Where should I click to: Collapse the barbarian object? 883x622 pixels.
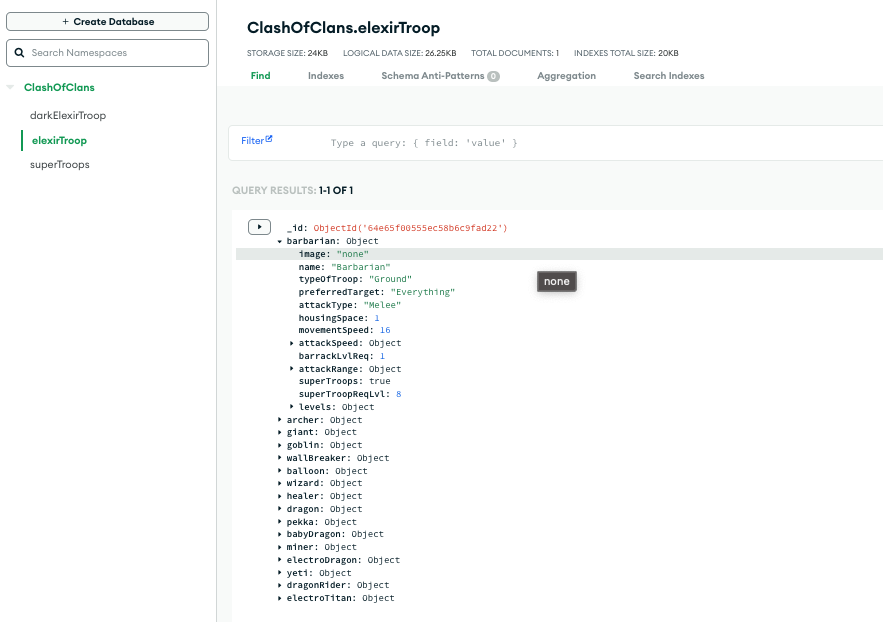(279, 241)
